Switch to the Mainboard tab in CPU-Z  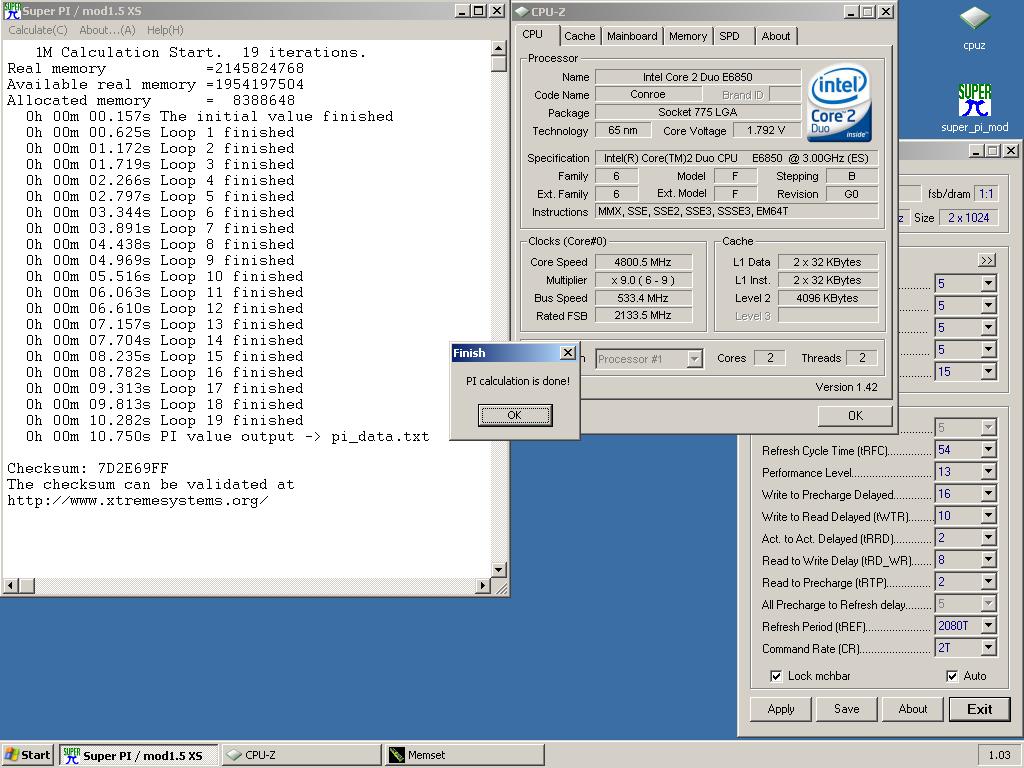(x=632, y=37)
